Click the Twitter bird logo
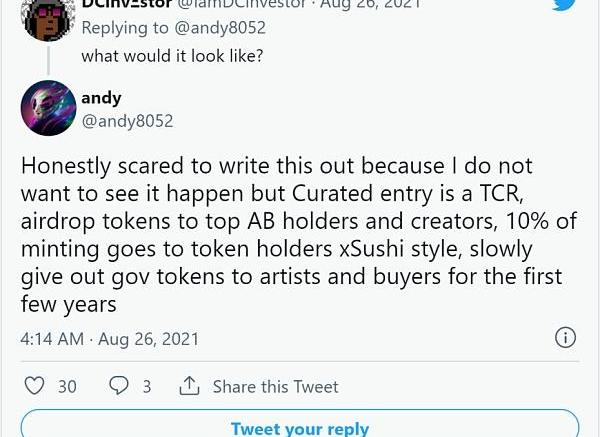 click(564, 6)
